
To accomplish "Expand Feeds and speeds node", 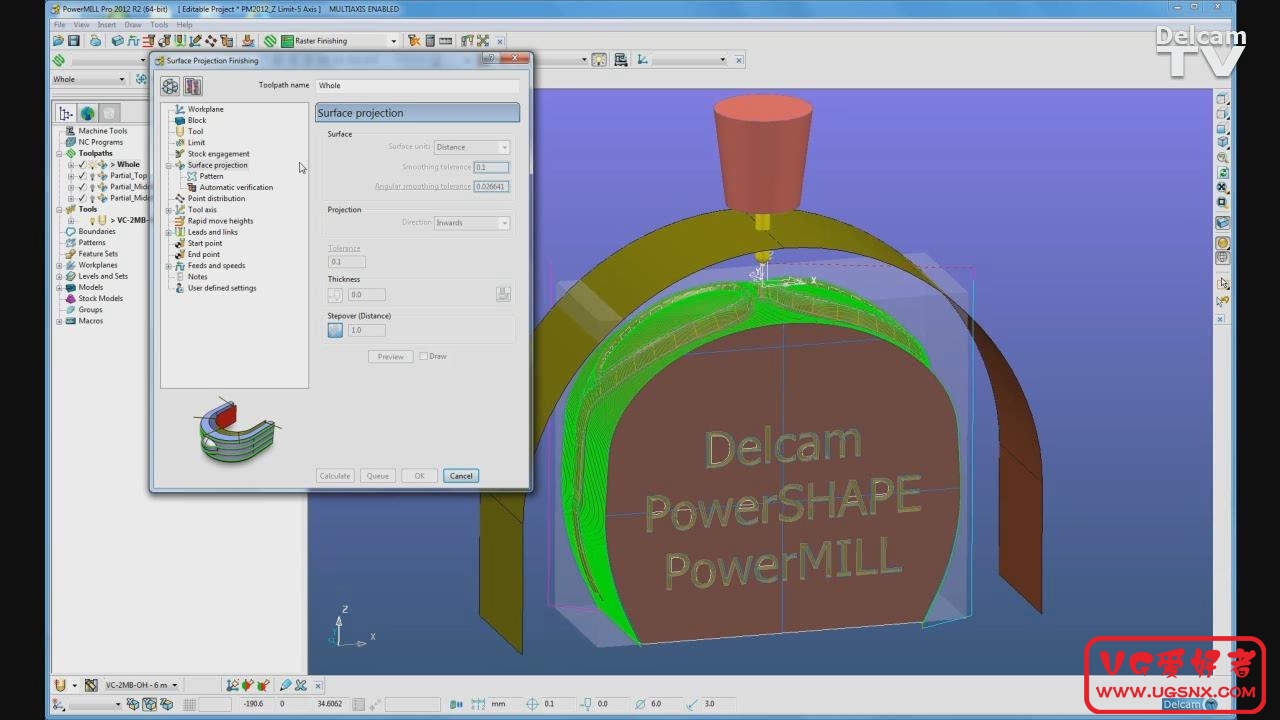I will tap(169, 266).
